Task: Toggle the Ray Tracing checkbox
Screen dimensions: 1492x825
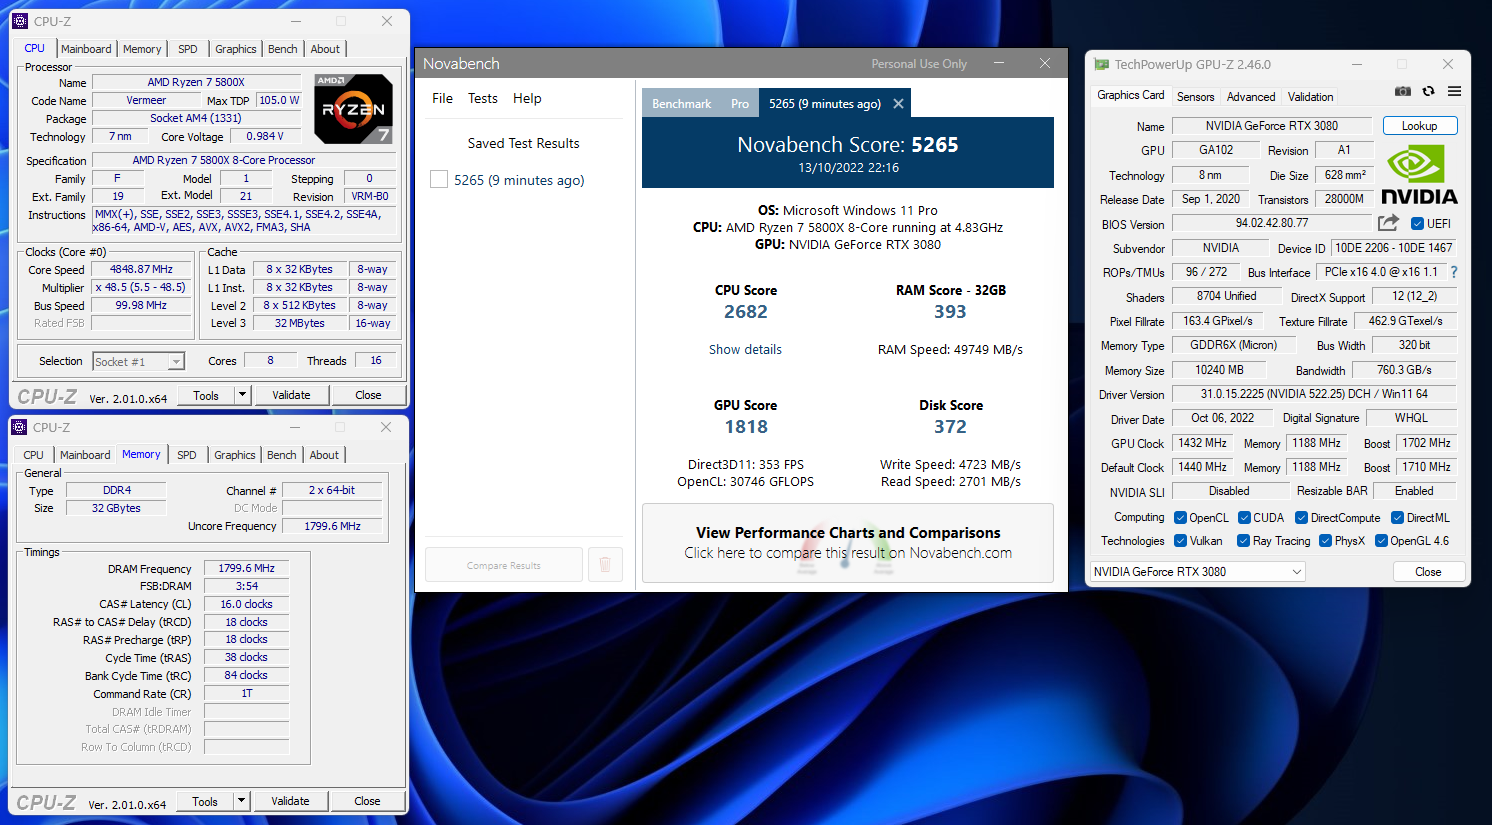Action: coord(1243,541)
